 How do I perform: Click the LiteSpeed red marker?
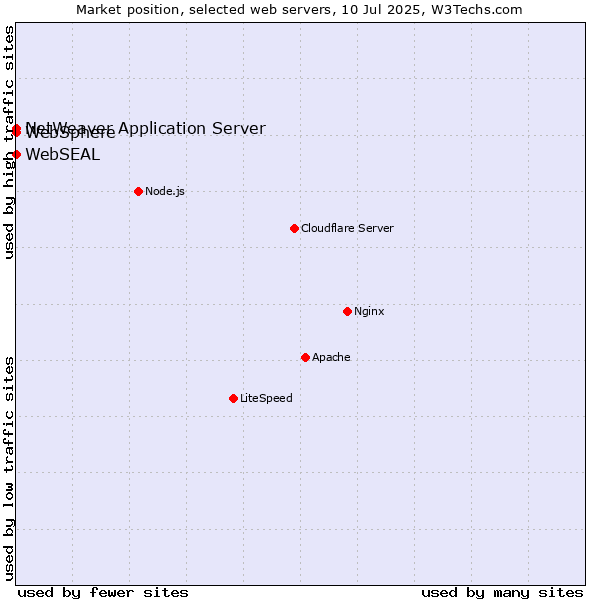pos(233,399)
